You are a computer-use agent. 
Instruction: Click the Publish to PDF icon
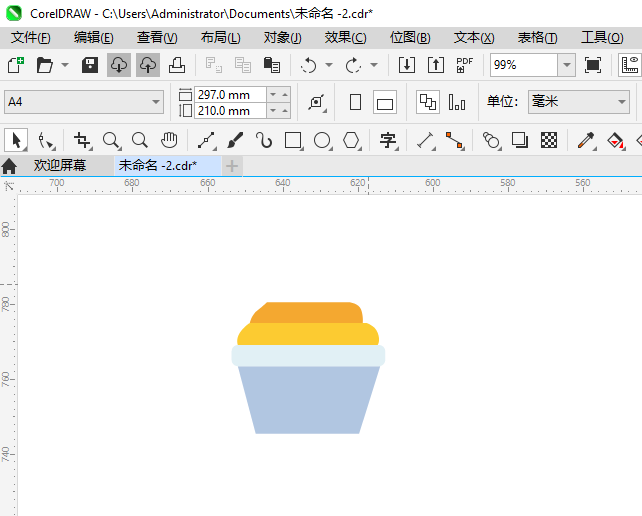464,65
